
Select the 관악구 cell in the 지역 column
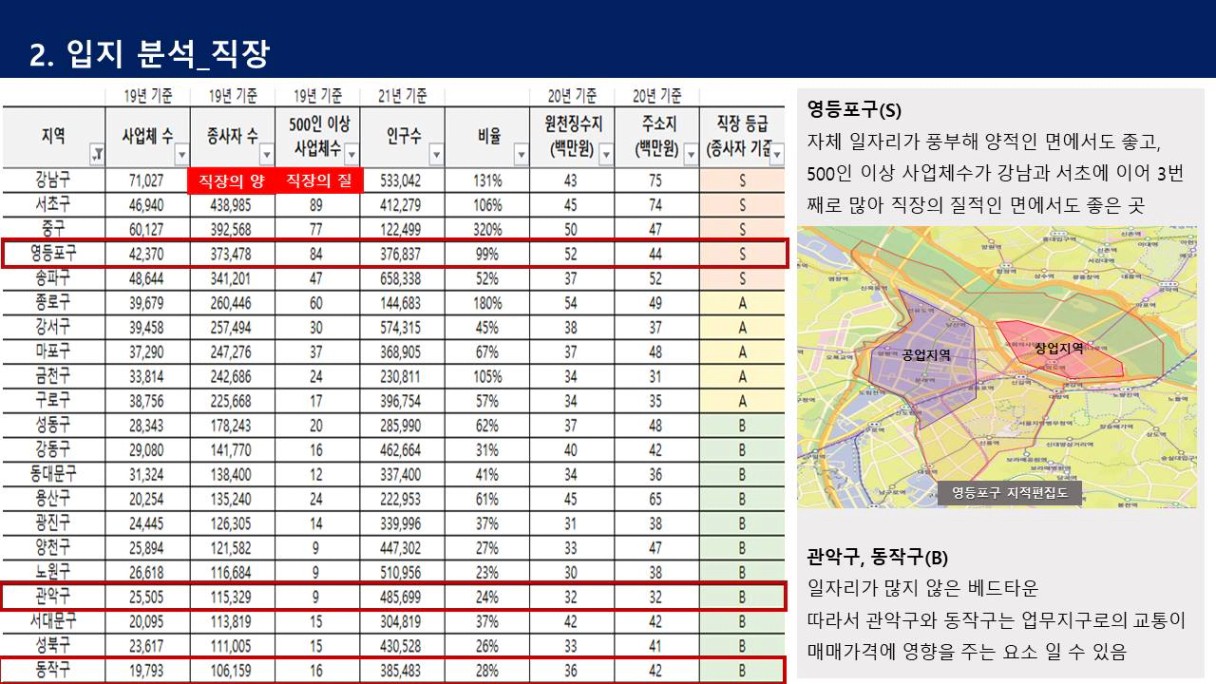(52, 596)
